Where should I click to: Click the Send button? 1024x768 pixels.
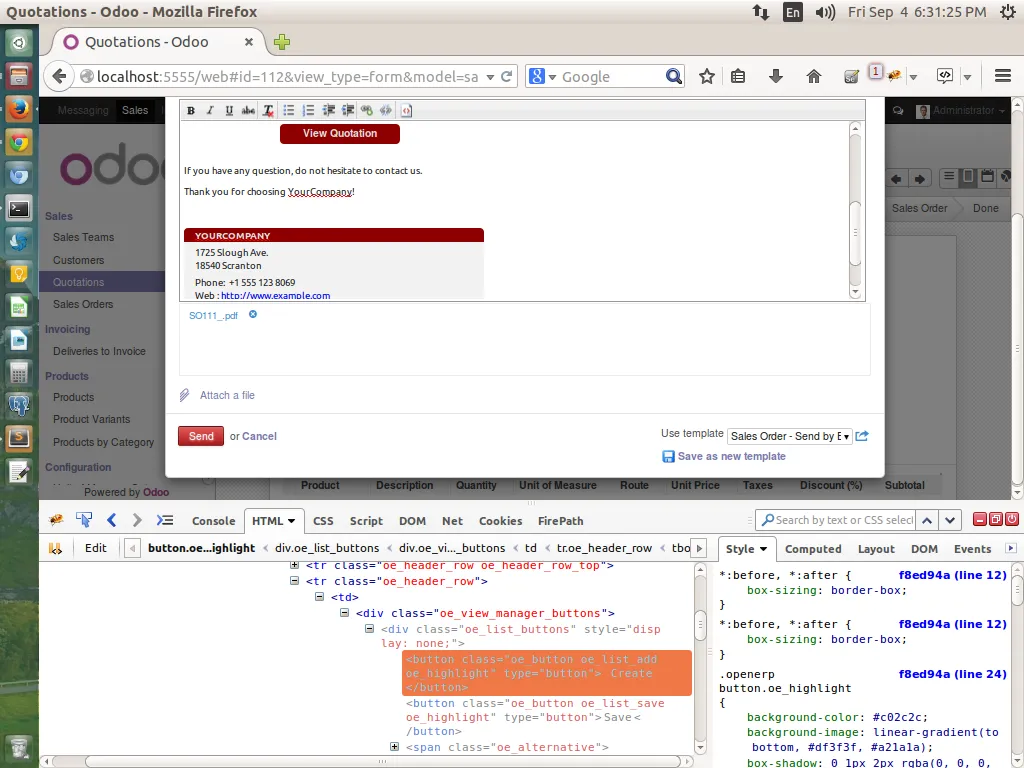[x=201, y=436]
